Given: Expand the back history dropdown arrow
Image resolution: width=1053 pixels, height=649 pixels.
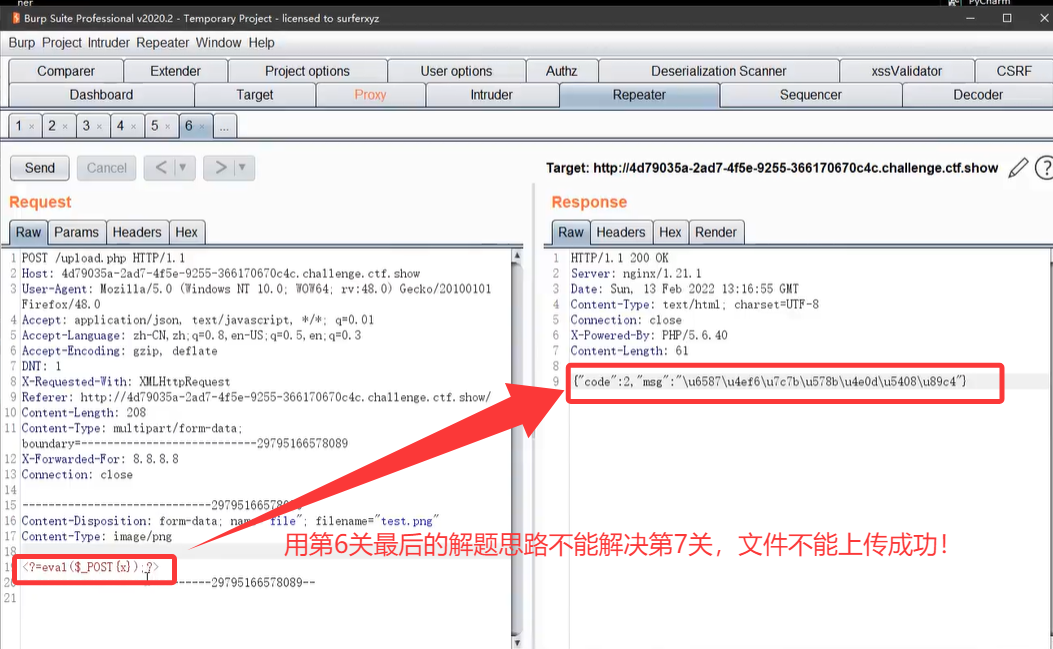Looking at the screenshot, I should (183, 167).
